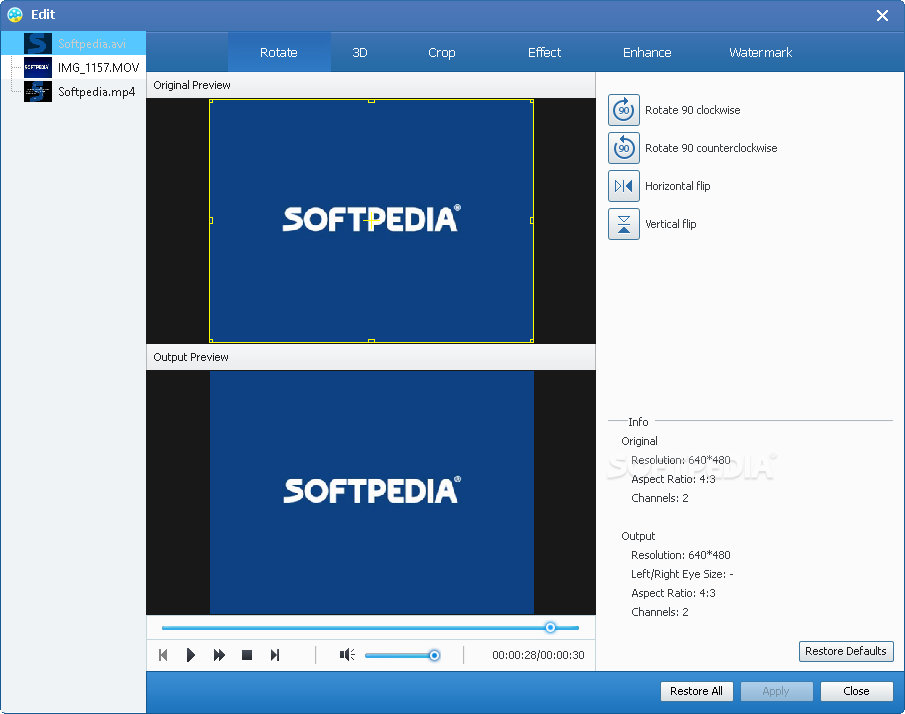Click the Vertical flip label

671,224
